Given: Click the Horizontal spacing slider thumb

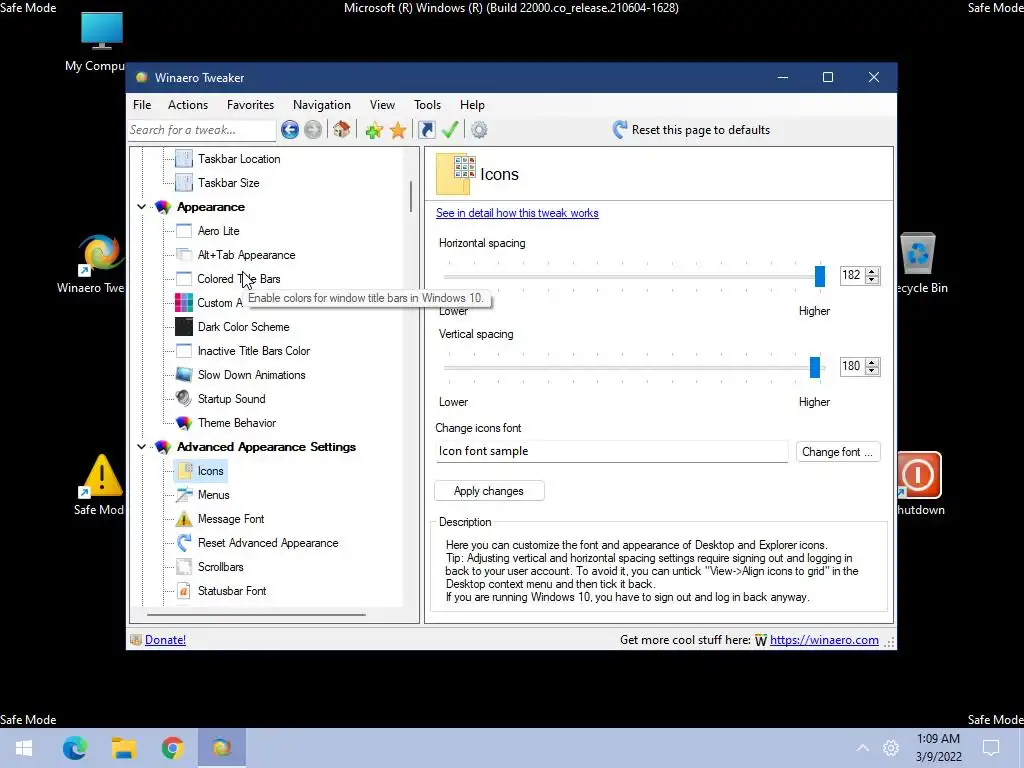Looking at the screenshot, I should coord(820,276).
